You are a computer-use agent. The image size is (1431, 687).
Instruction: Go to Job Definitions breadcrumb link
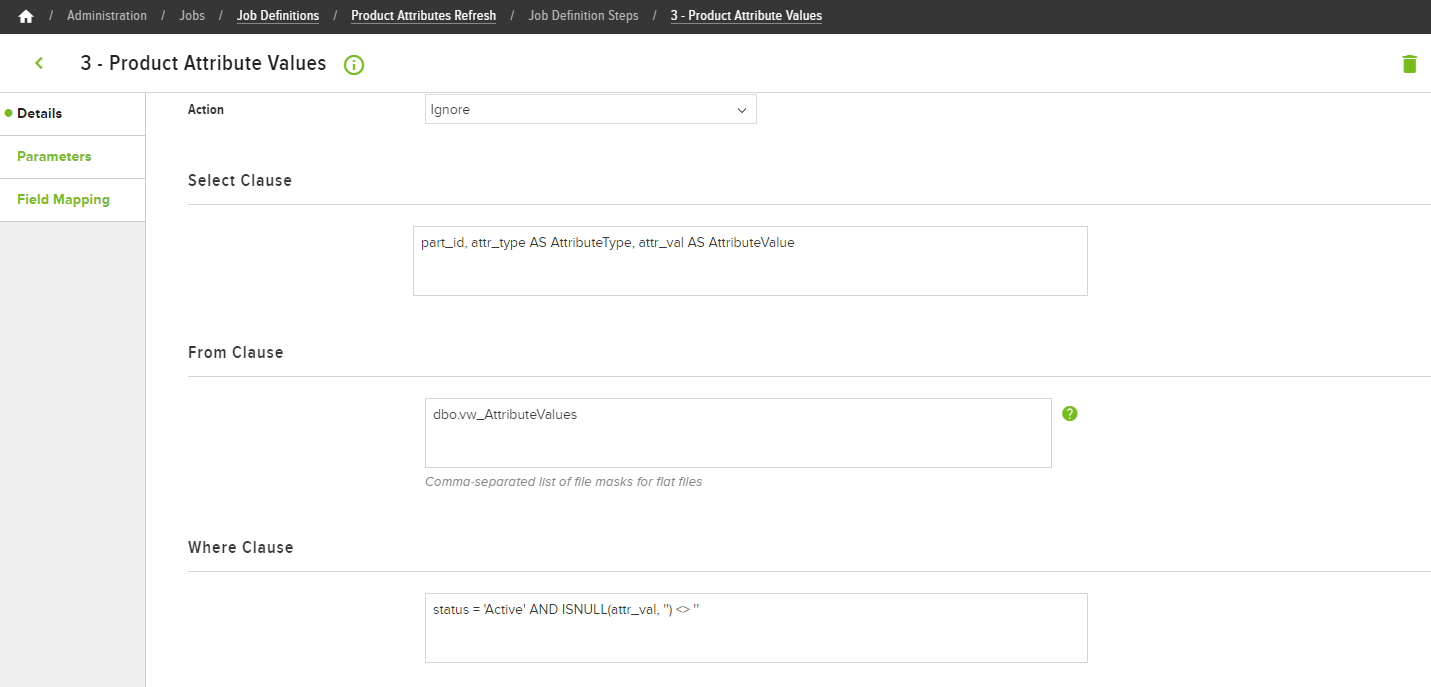(x=278, y=16)
